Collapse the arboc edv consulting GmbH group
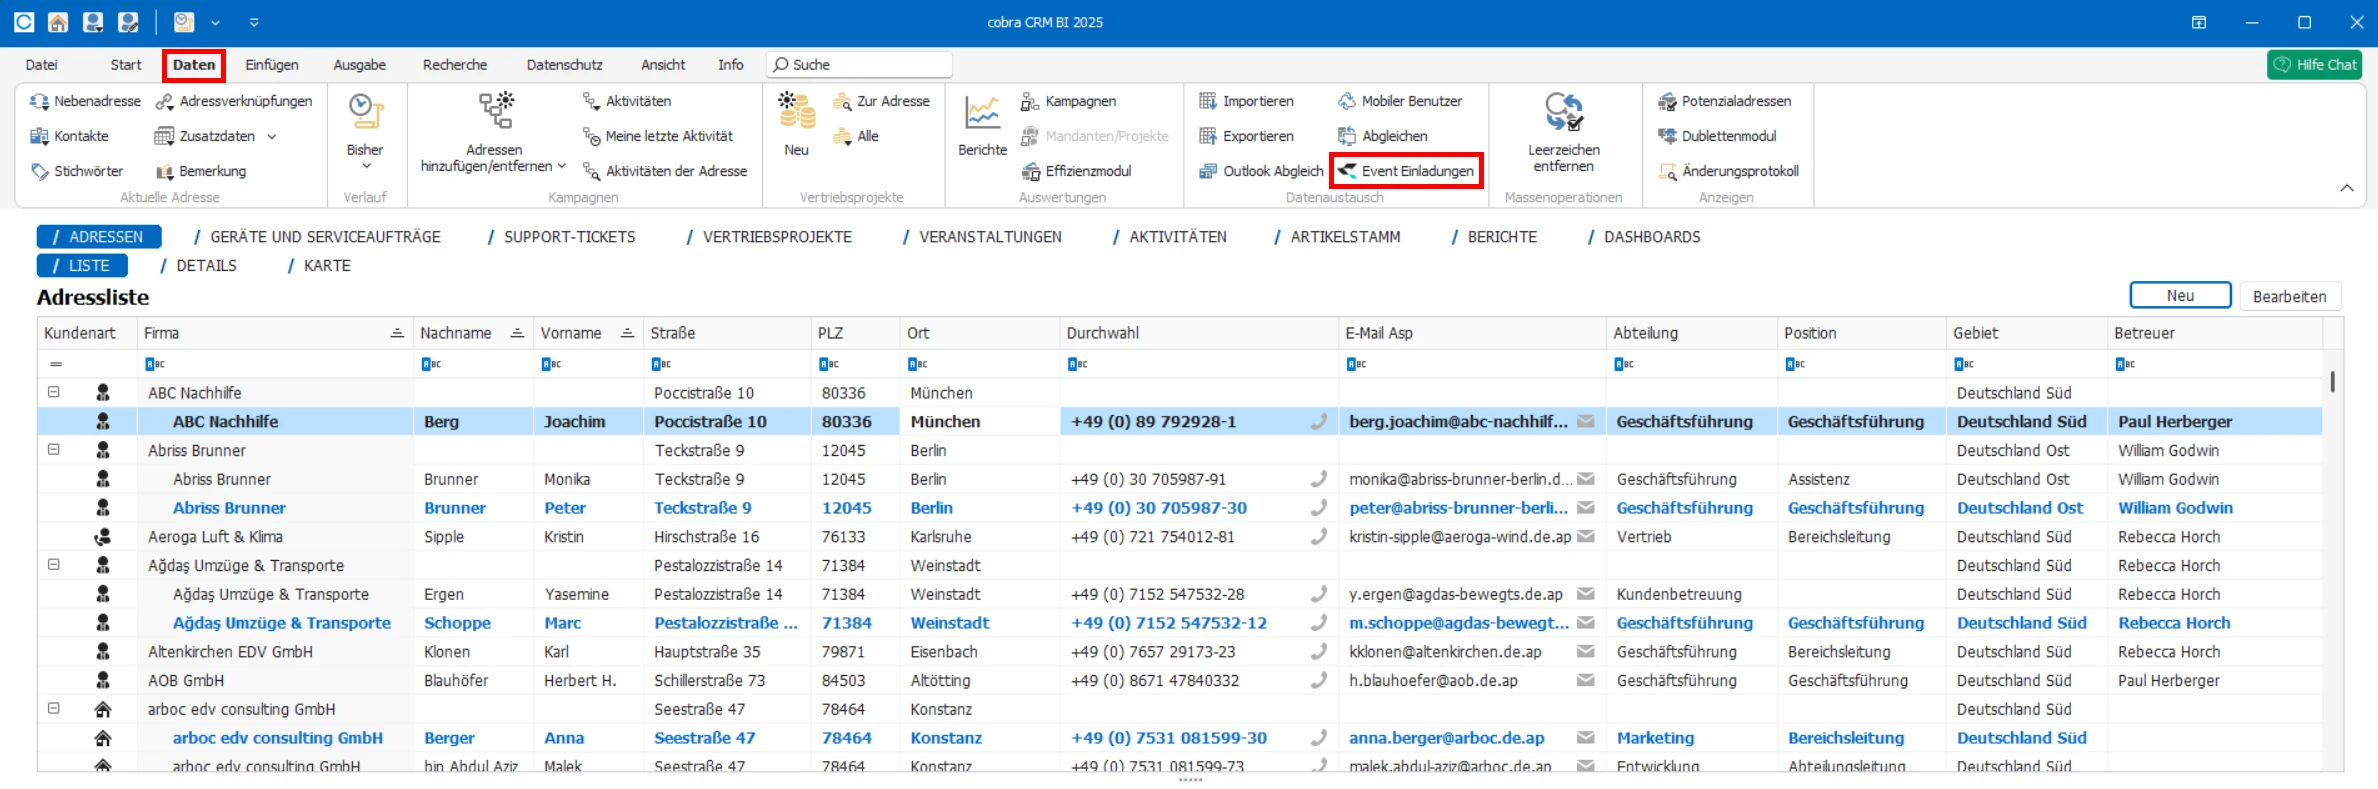 tap(54, 709)
